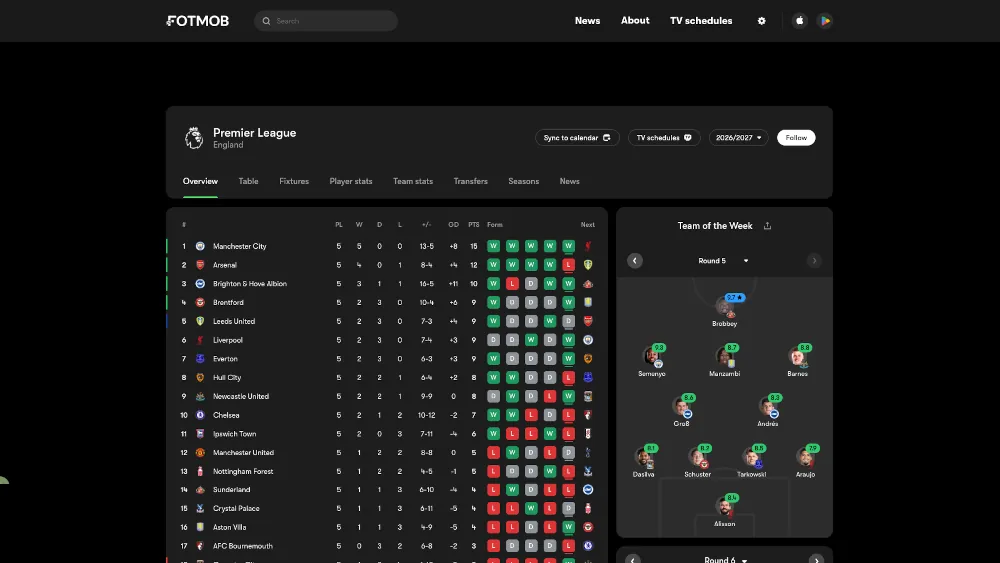
Task: Click the search magnifier icon
Action: pos(267,21)
